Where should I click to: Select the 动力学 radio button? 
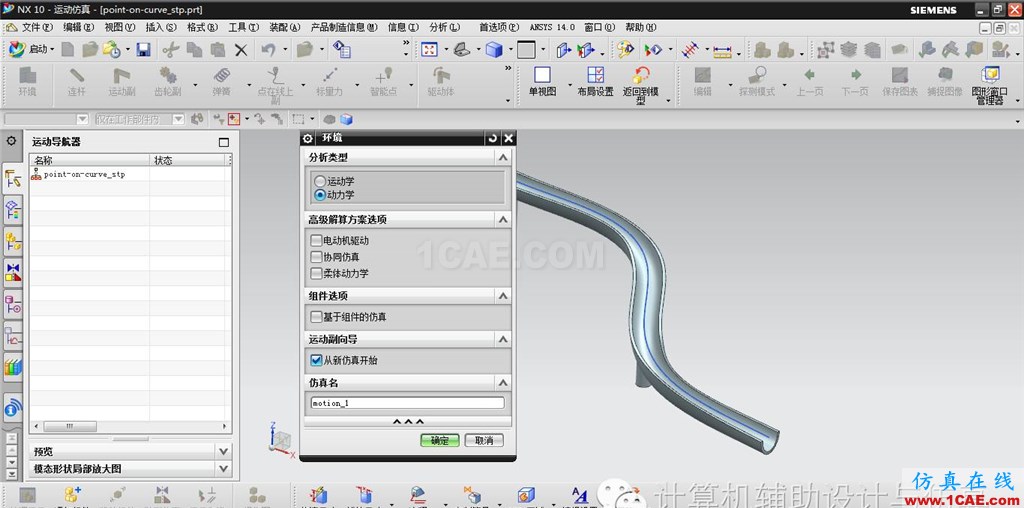(x=319, y=195)
